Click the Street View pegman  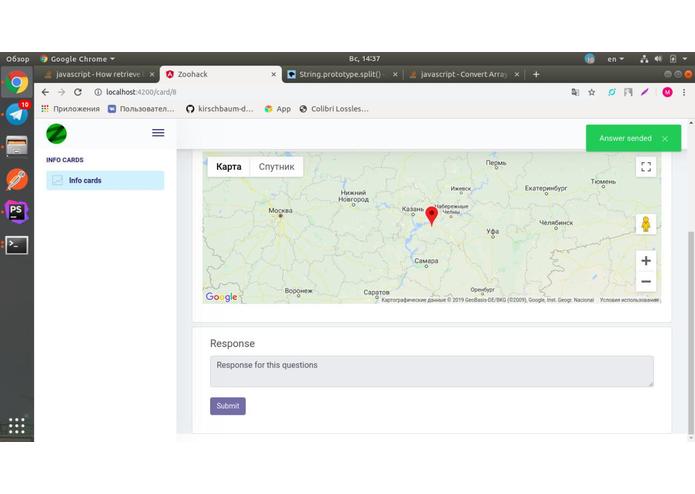click(646, 224)
